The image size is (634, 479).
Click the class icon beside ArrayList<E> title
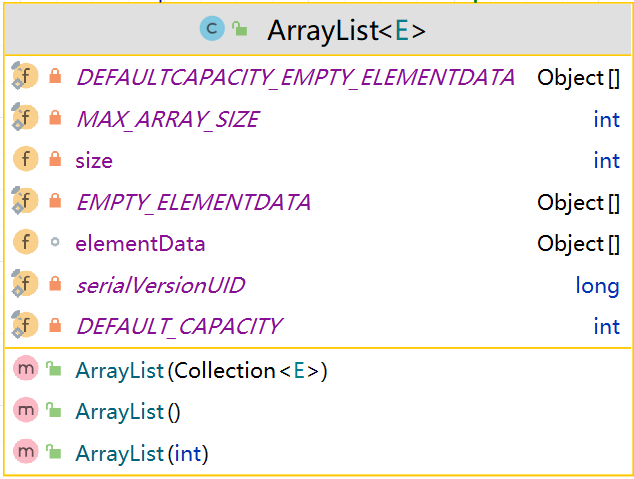click(x=212, y=30)
